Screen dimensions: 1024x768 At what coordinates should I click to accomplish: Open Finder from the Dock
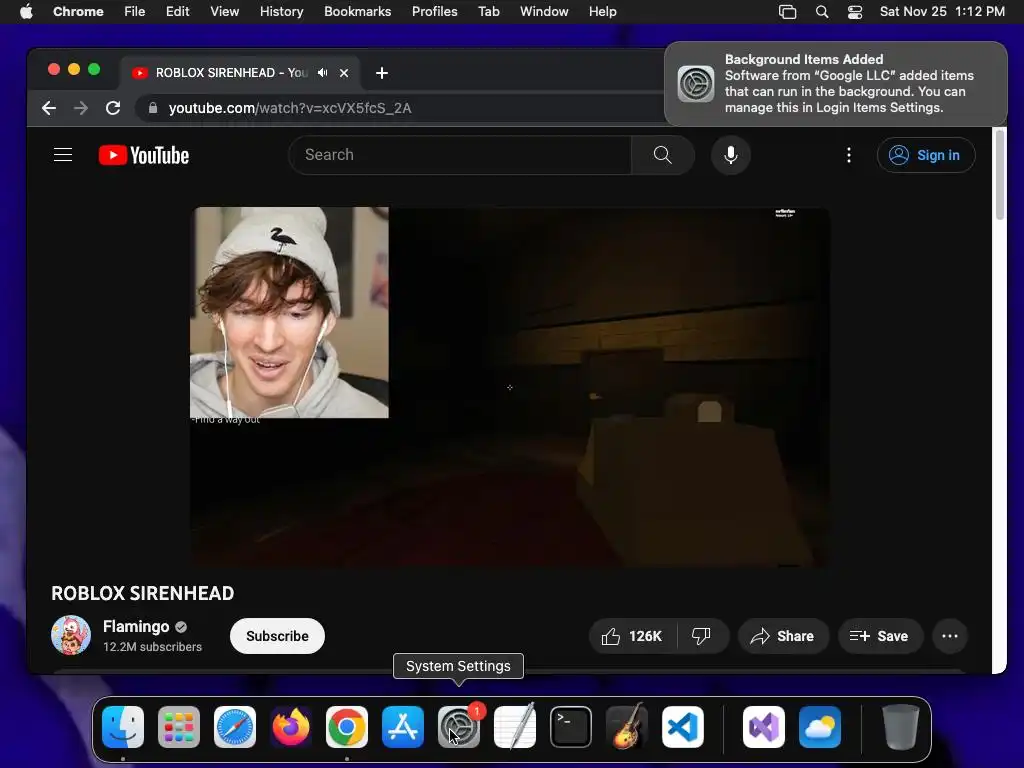[123, 727]
